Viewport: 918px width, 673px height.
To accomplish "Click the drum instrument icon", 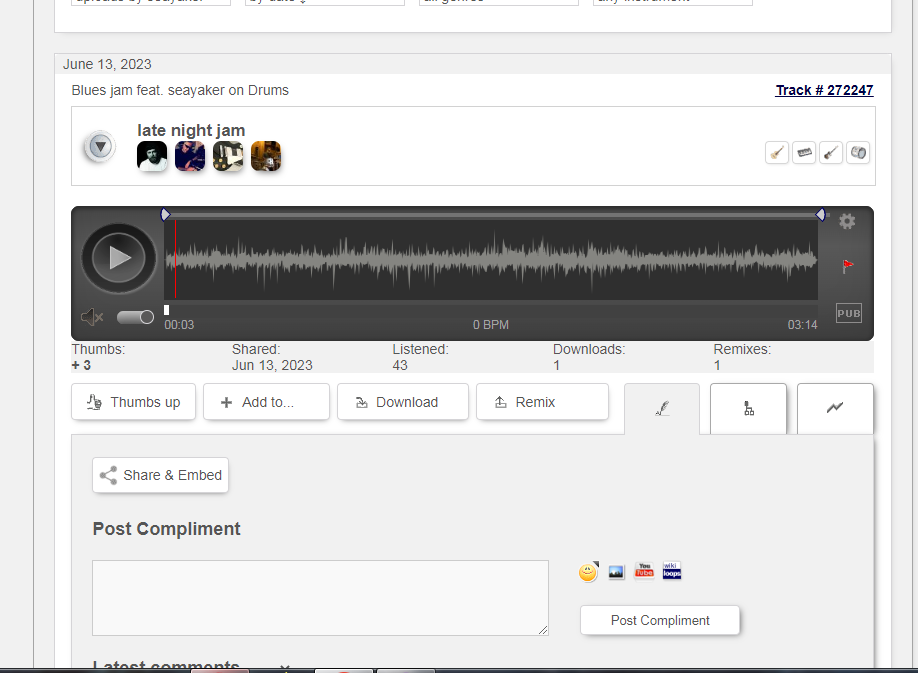I will point(858,153).
